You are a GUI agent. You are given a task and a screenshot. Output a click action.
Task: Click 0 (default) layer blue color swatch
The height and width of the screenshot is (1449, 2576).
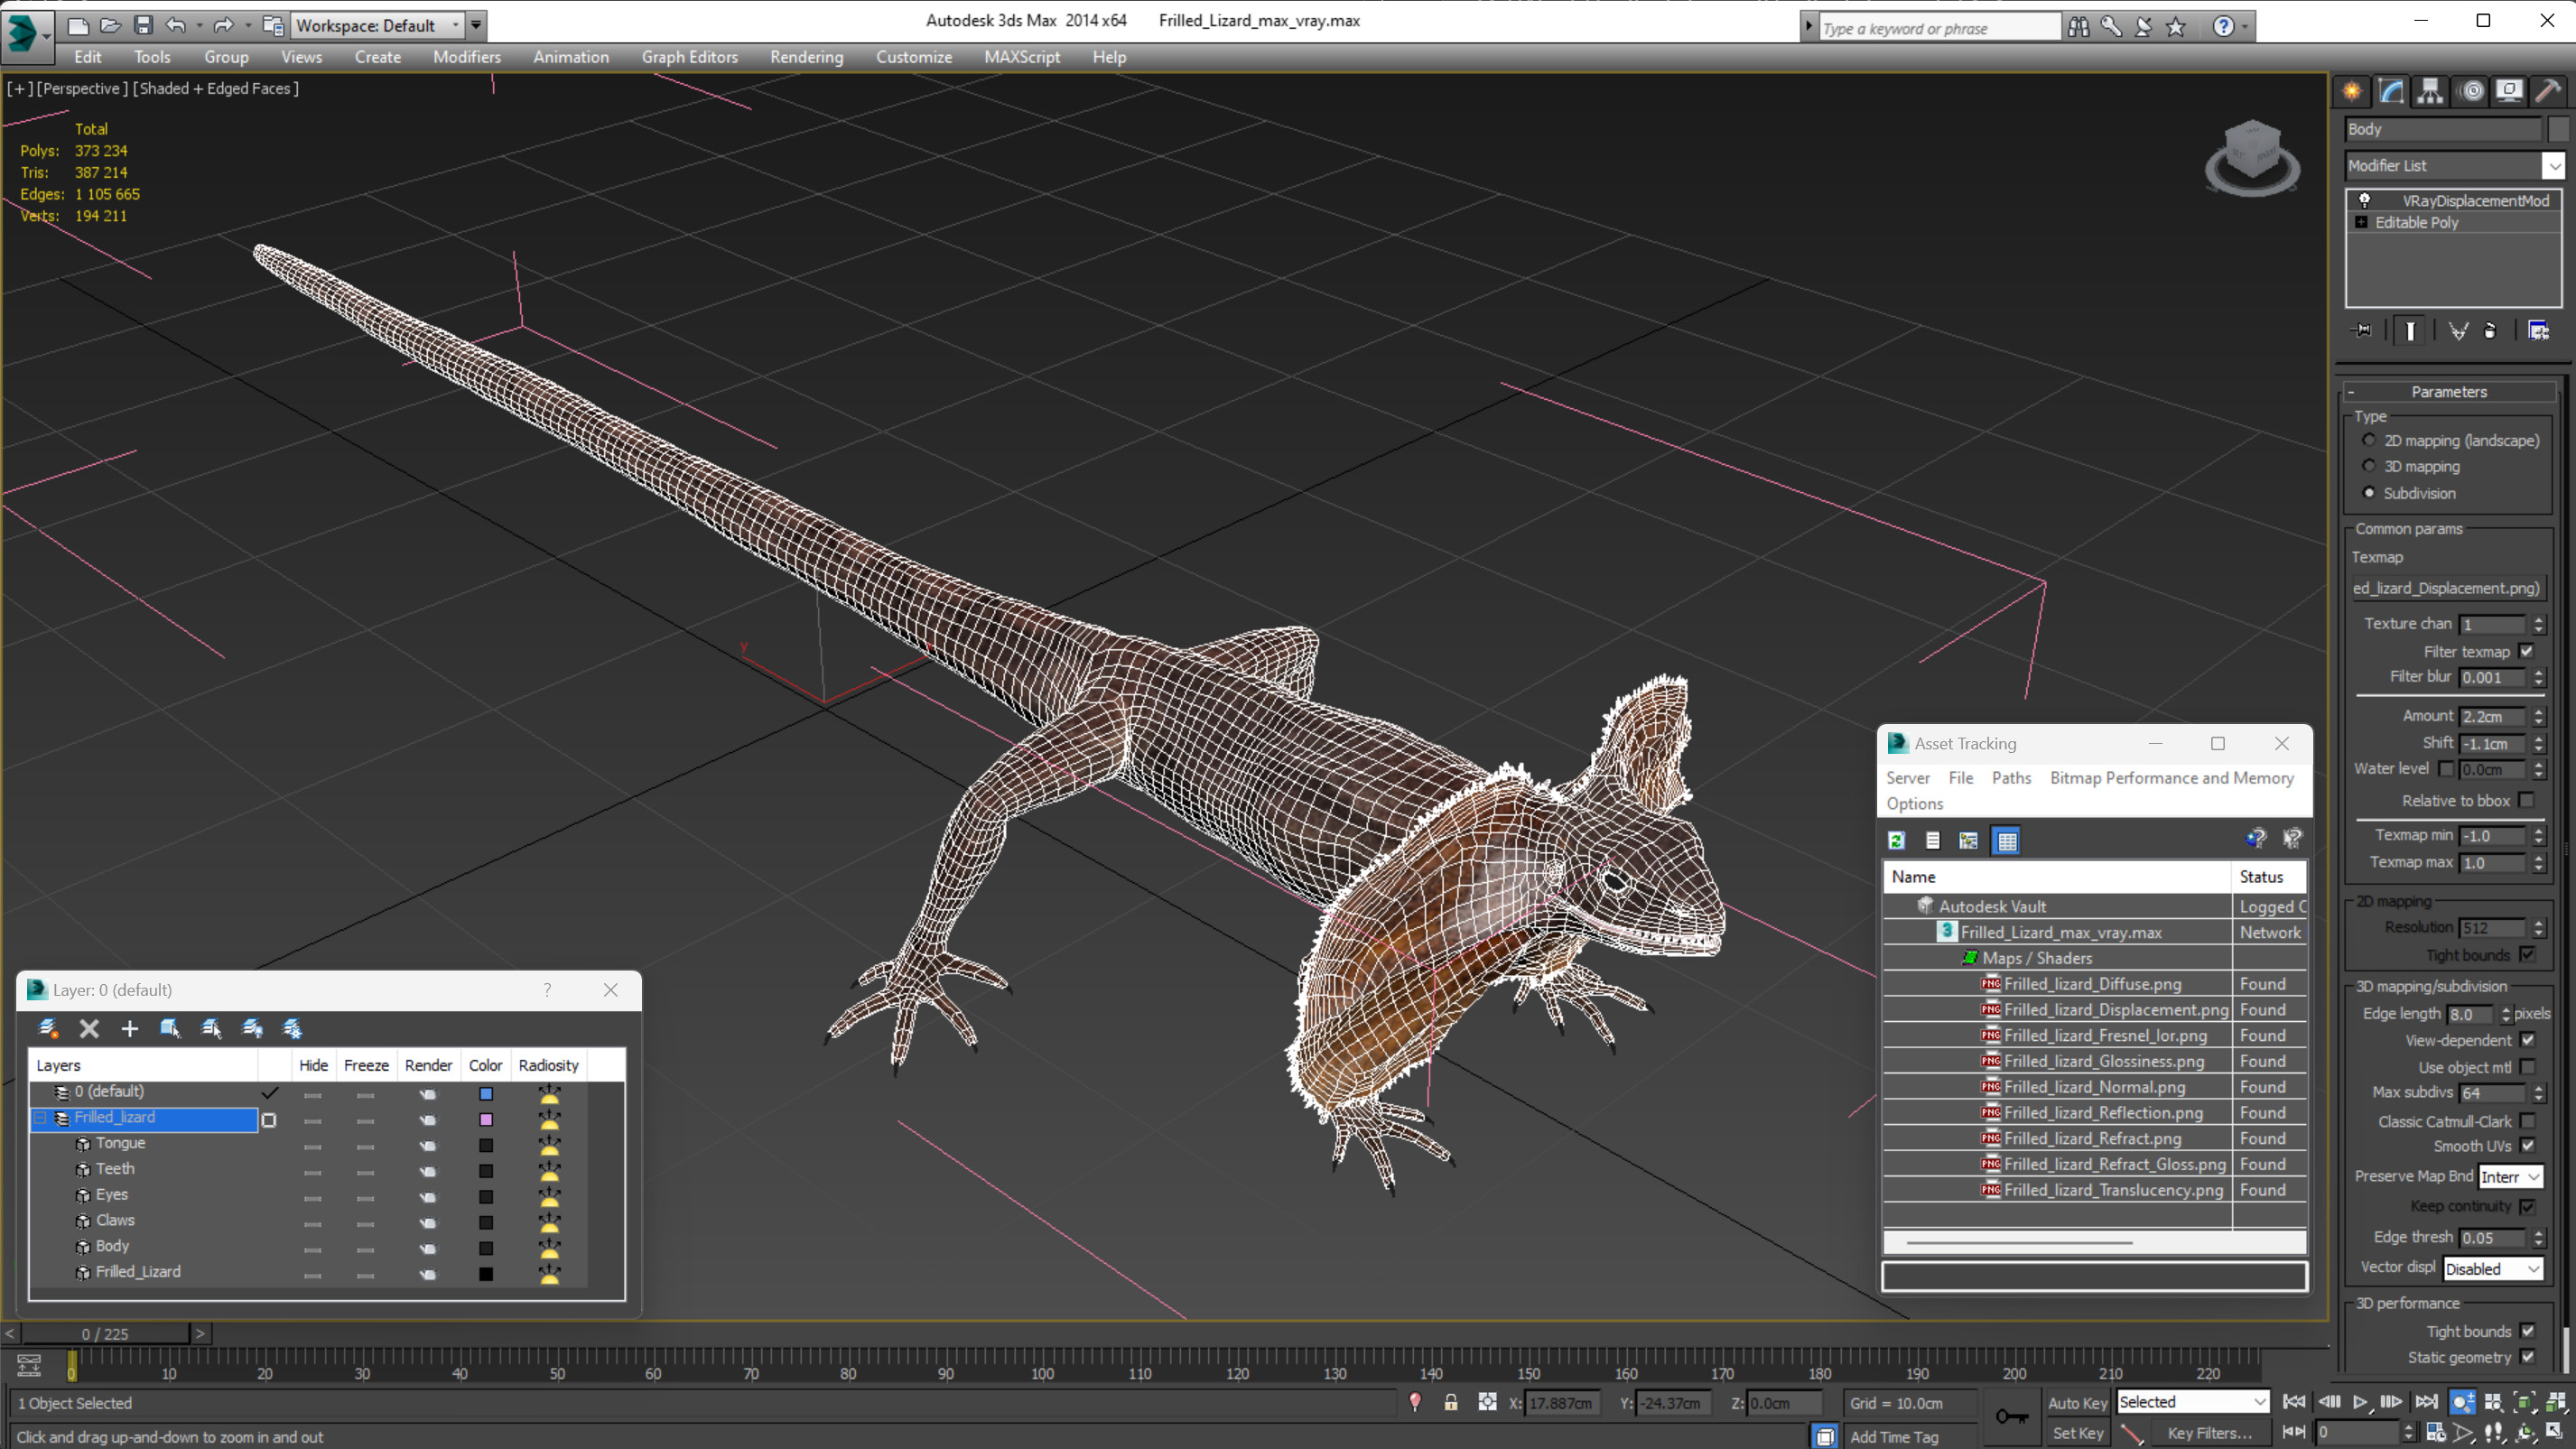coord(486,1093)
